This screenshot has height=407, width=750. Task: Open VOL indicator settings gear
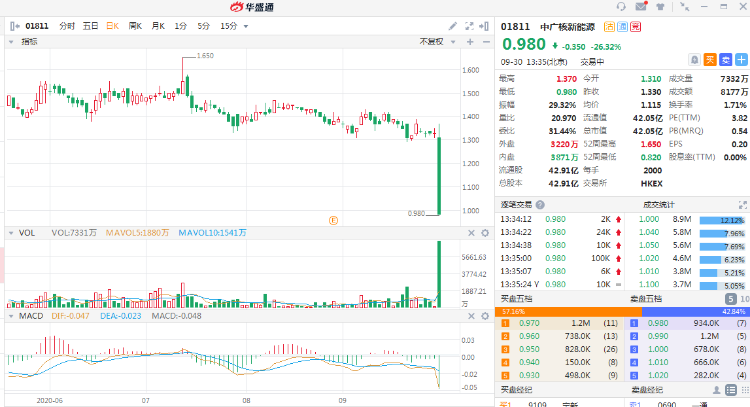[x=485, y=233]
